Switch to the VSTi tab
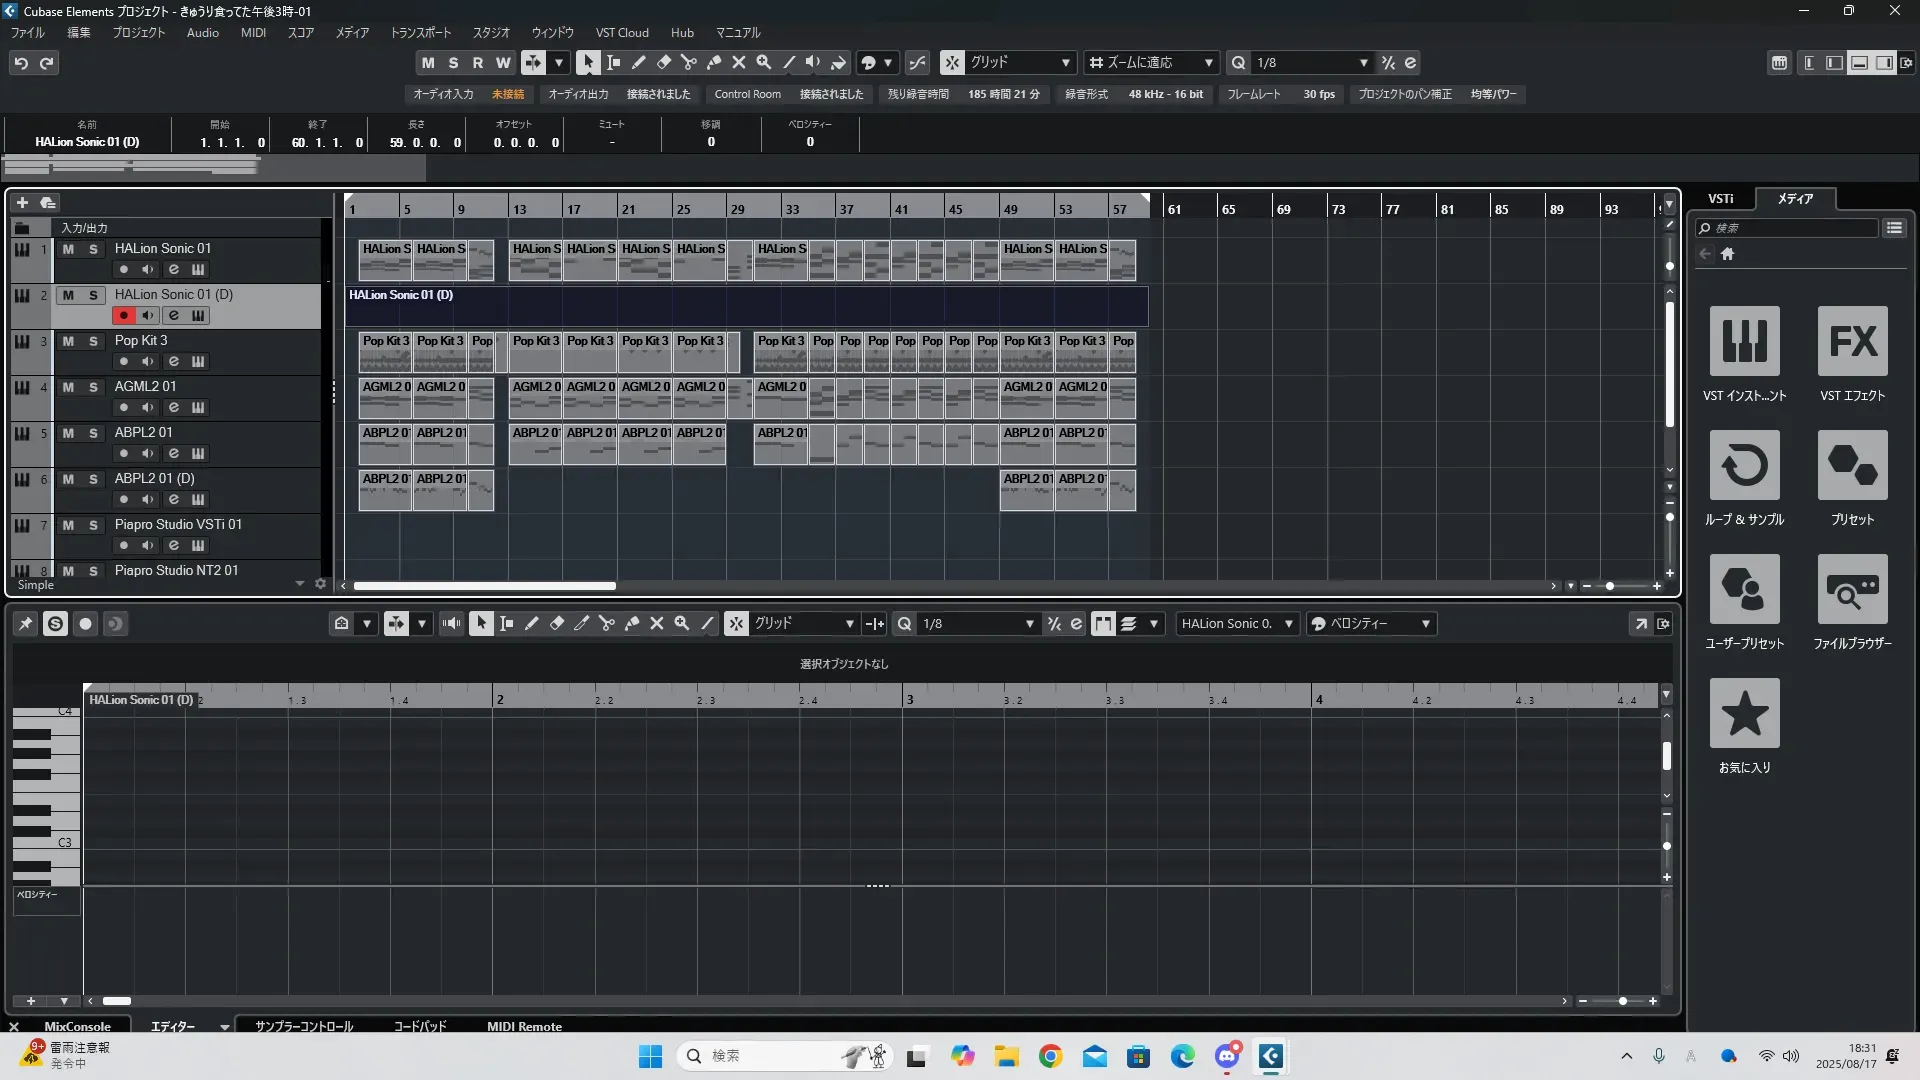Image resolution: width=1920 pixels, height=1080 pixels. [1720, 199]
